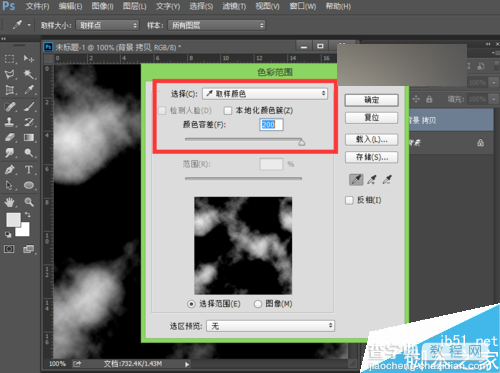
Task: Click the subtract from sample eyedropper
Action: pyautogui.click(x=387, y=180)
